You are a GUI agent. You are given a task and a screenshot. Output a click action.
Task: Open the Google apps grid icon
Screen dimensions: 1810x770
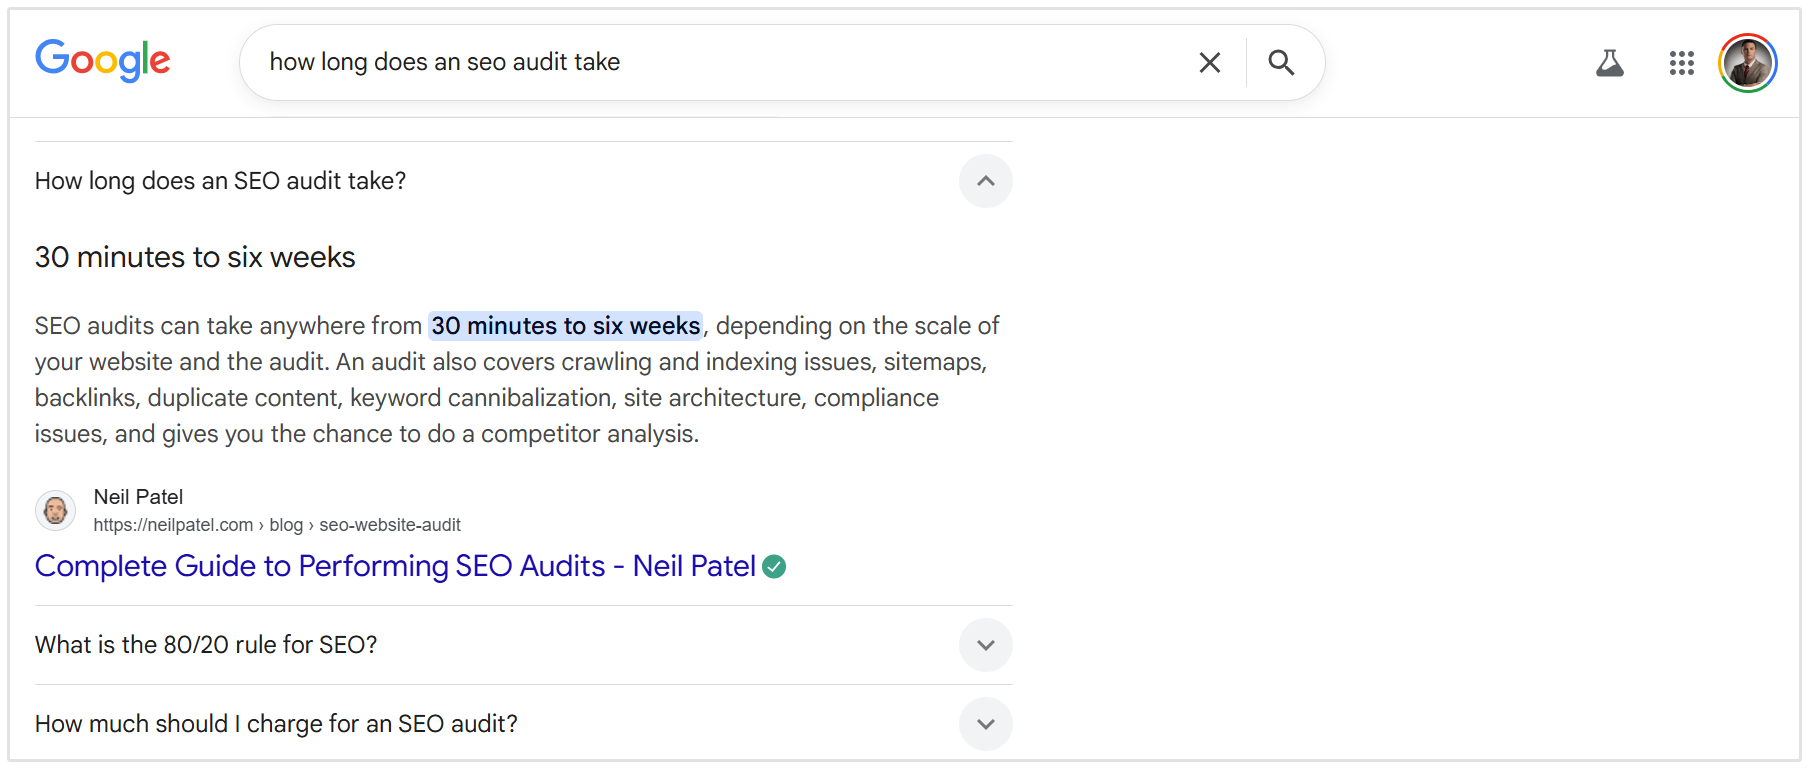pyautogui.click(x=1682, y=62)
